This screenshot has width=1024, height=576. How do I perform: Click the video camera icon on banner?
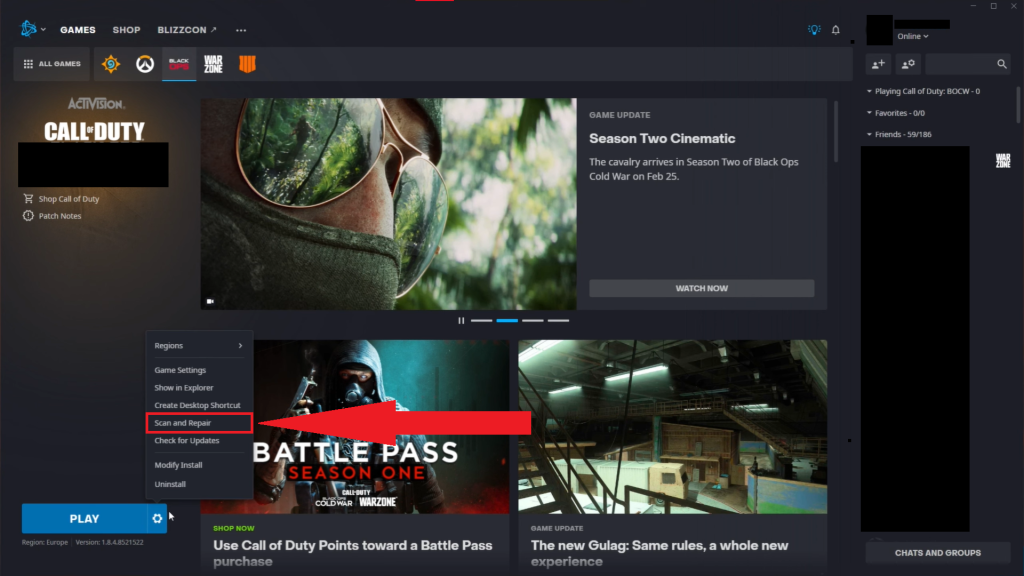(210, 302)
